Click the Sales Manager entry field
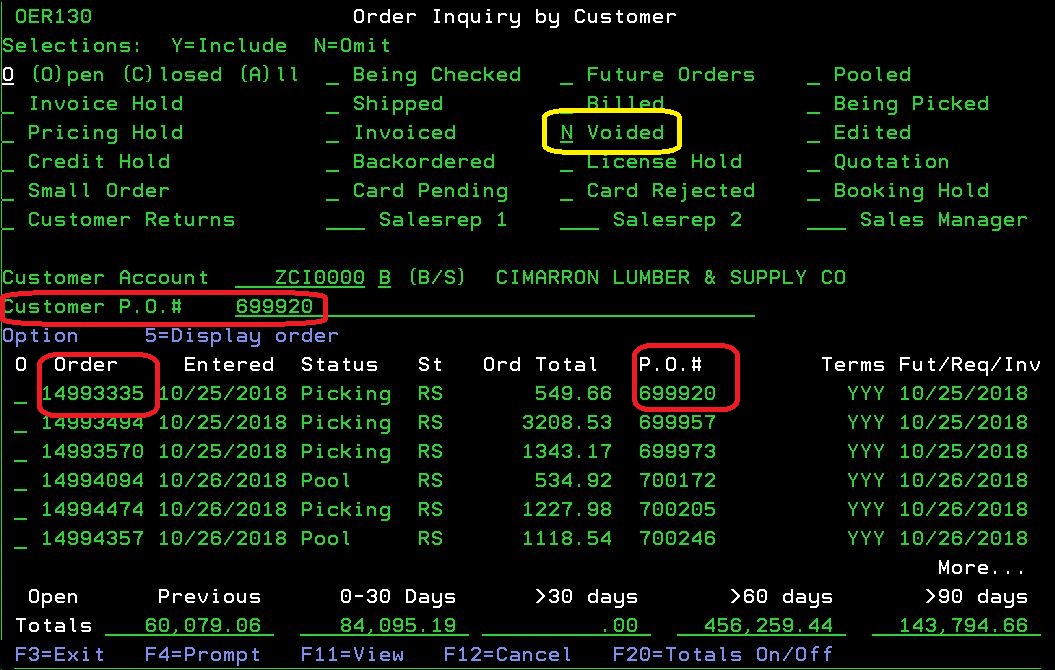1055x670 pixels. coord(826,220)
